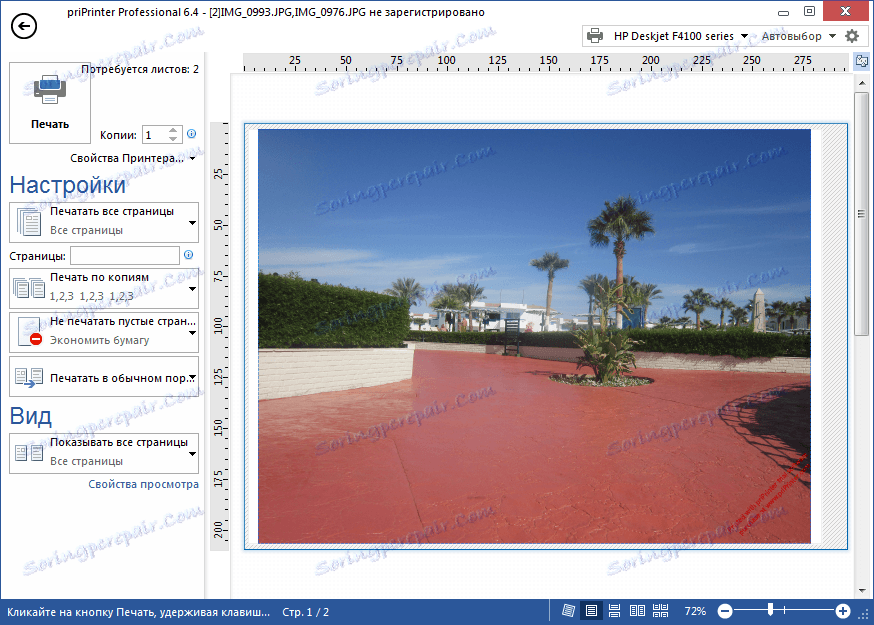This screenshot has height=625, width=874.
Task: Zoom out with the minus button
Action: [x=725, y=612]
